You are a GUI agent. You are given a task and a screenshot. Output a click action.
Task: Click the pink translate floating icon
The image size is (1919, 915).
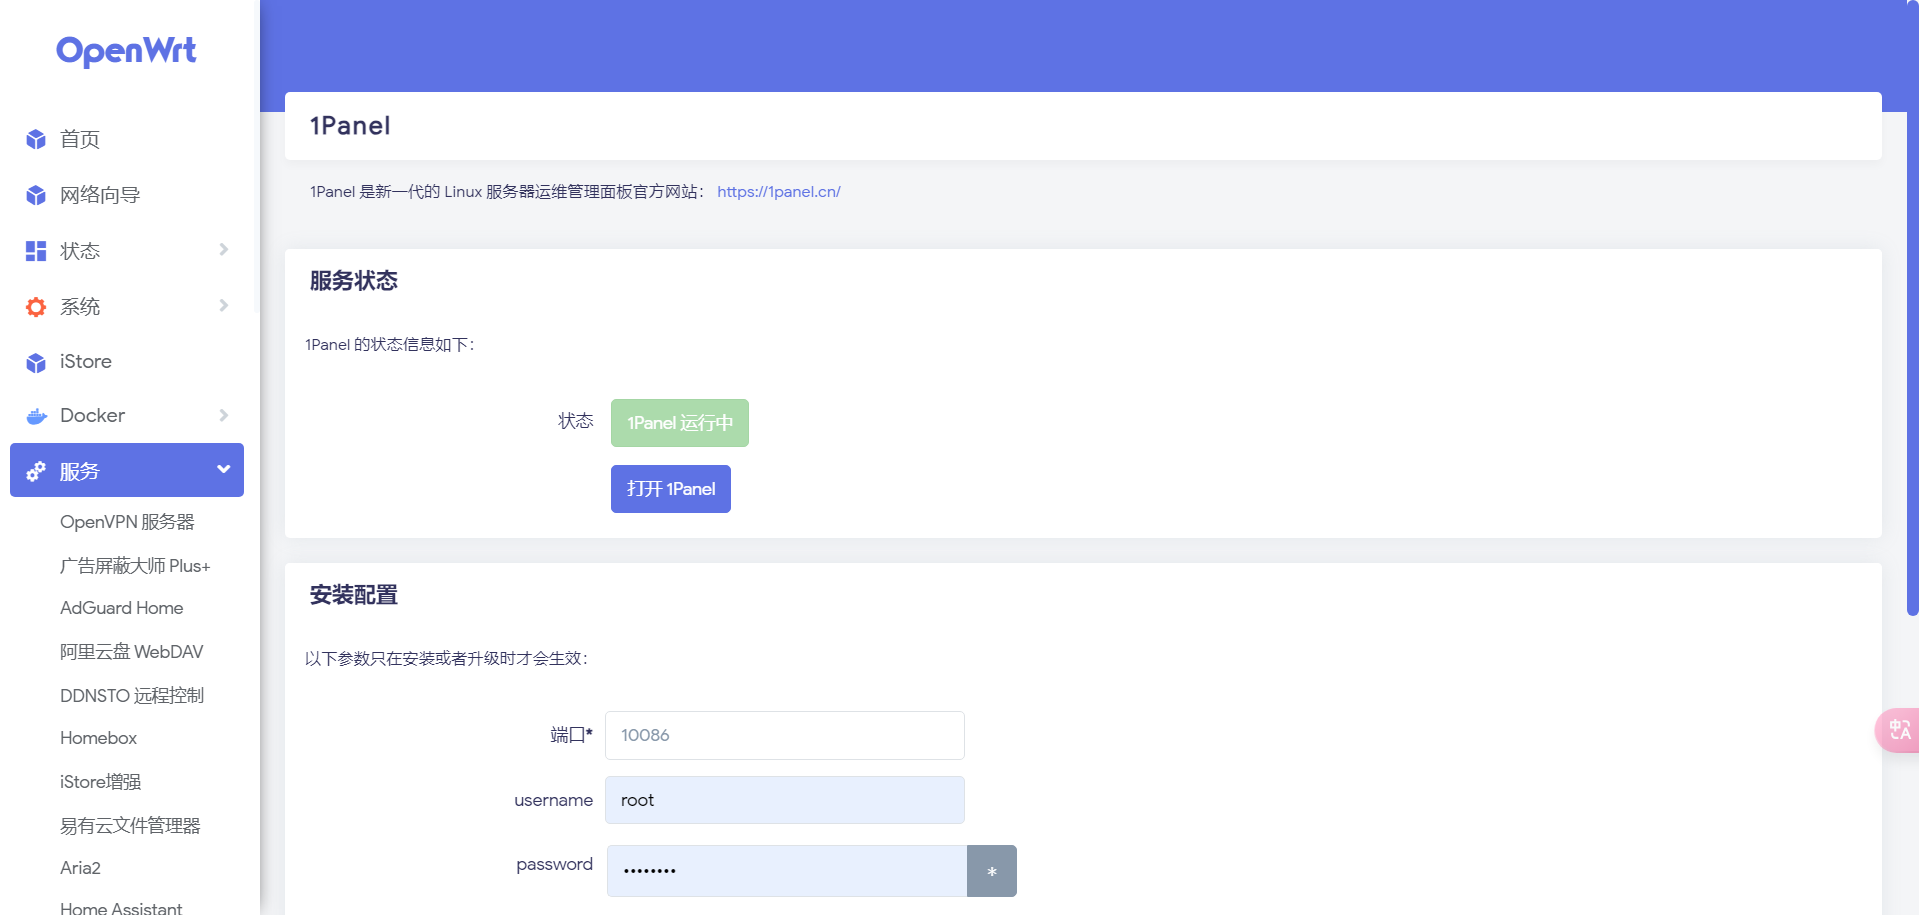point(1898,730)
